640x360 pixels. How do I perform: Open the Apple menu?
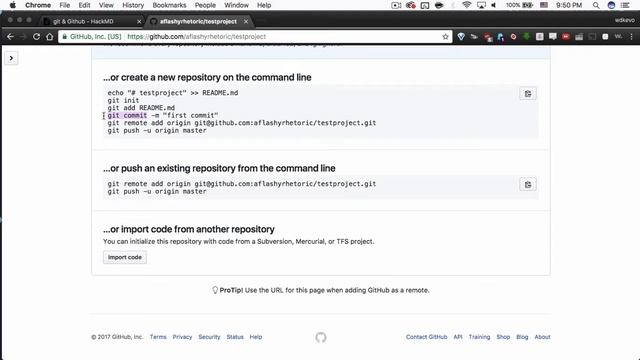click(13, 5)
